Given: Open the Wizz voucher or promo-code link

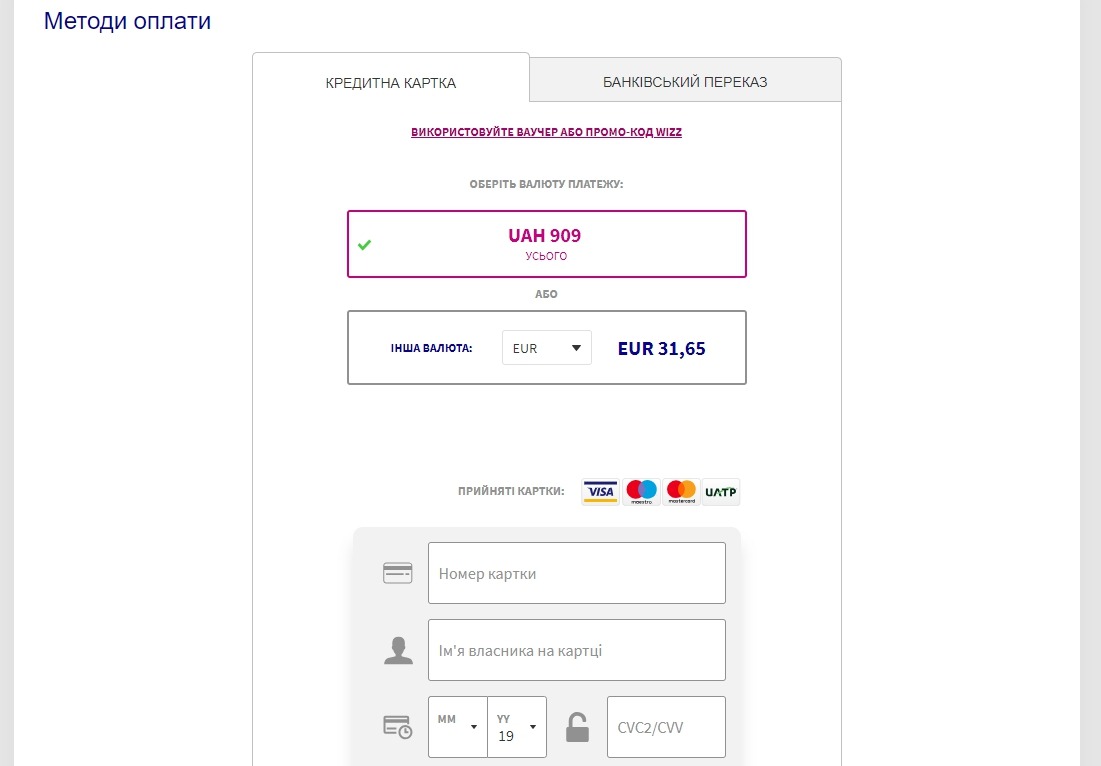Looking at the screenshot, I should click(x=546, y=132).
